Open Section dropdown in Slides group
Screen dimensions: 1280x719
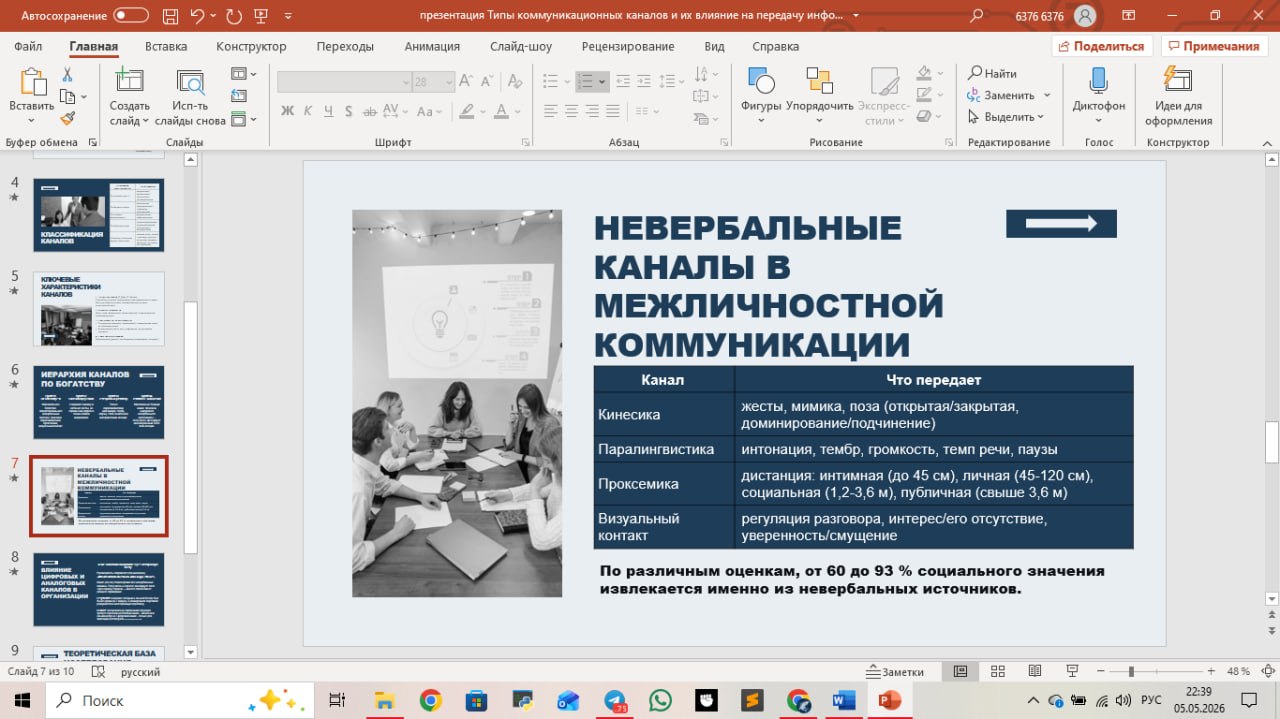point(243,119)
